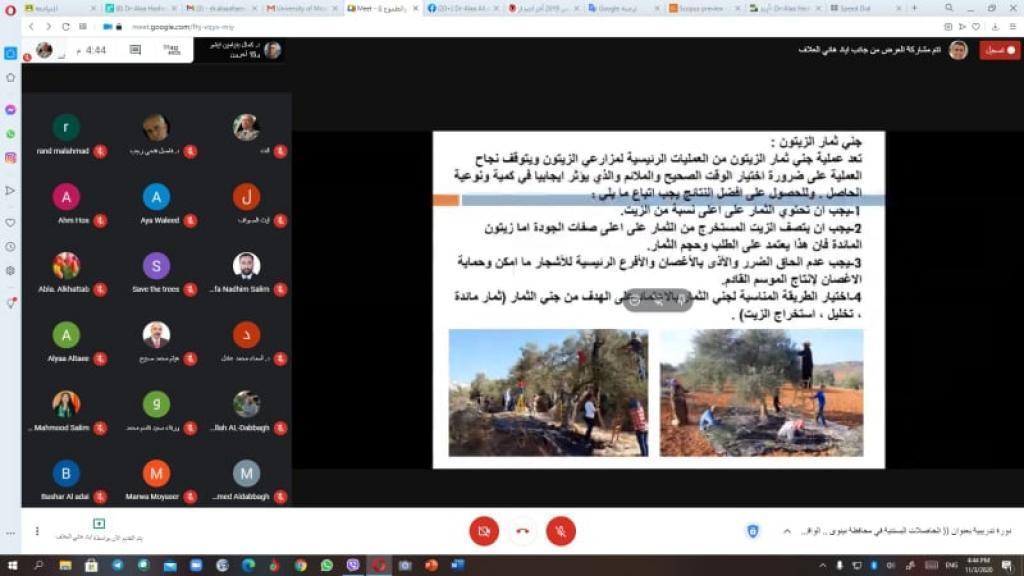Open the Opera sidebar history clock icon
Viewport: 1024px width, 576px height.
pos(10,246)
